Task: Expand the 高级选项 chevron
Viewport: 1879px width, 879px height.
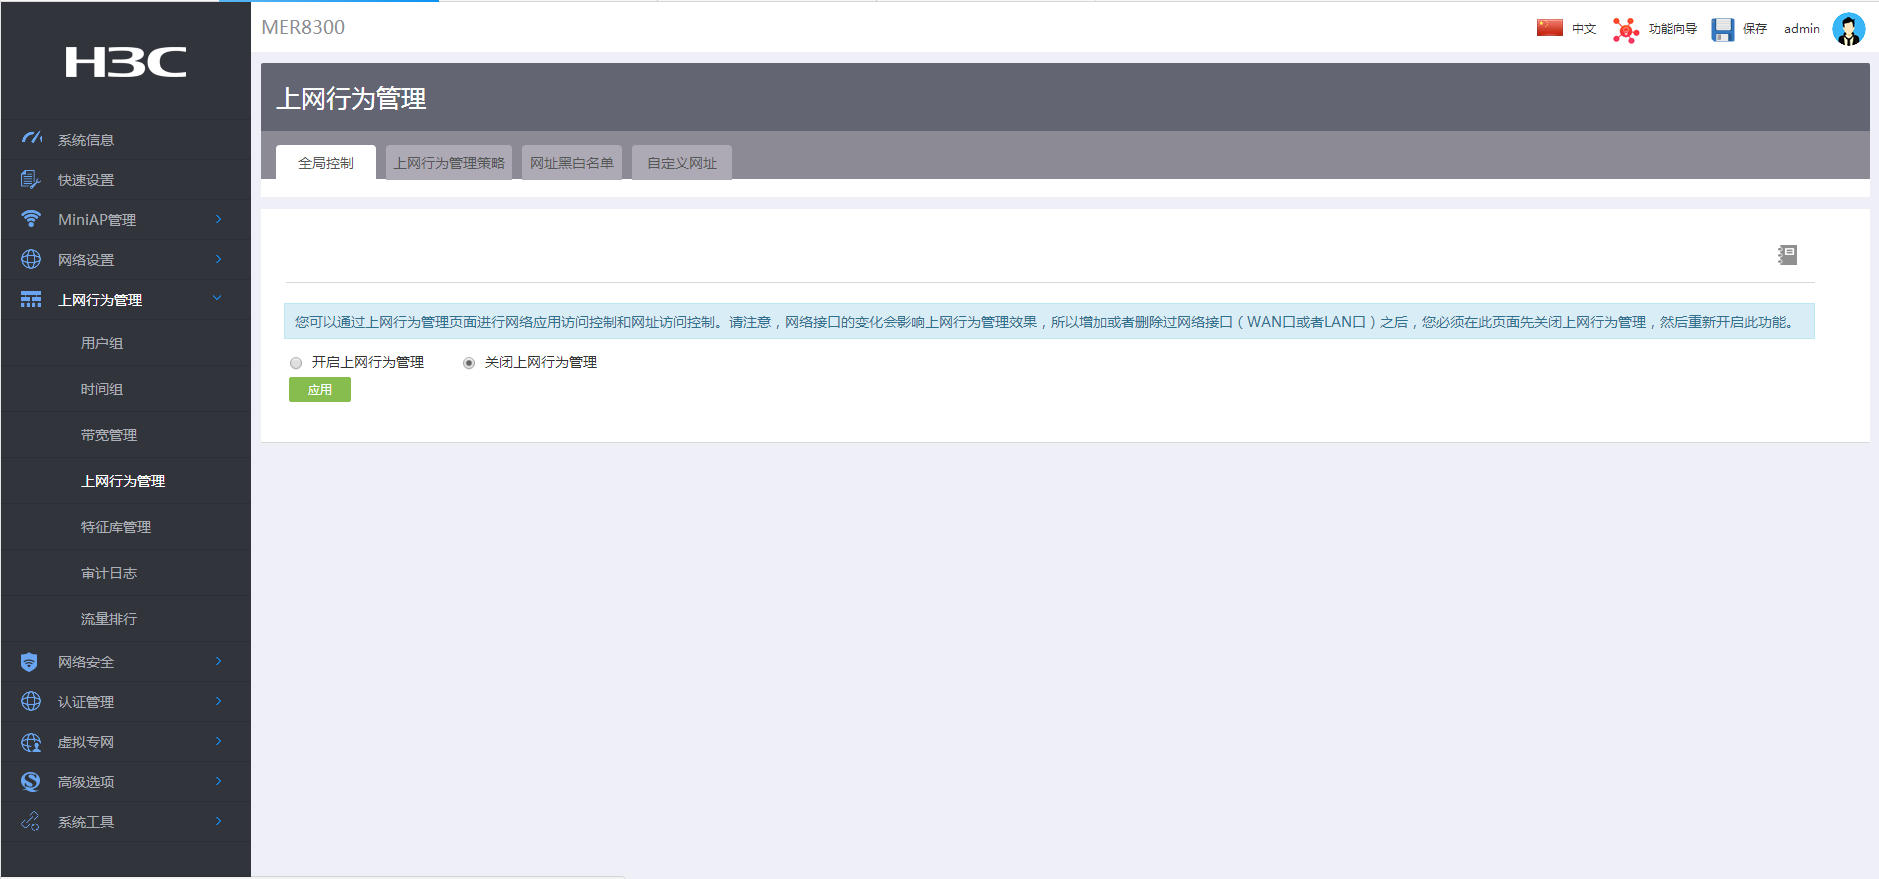Action: tap(218, 781)
